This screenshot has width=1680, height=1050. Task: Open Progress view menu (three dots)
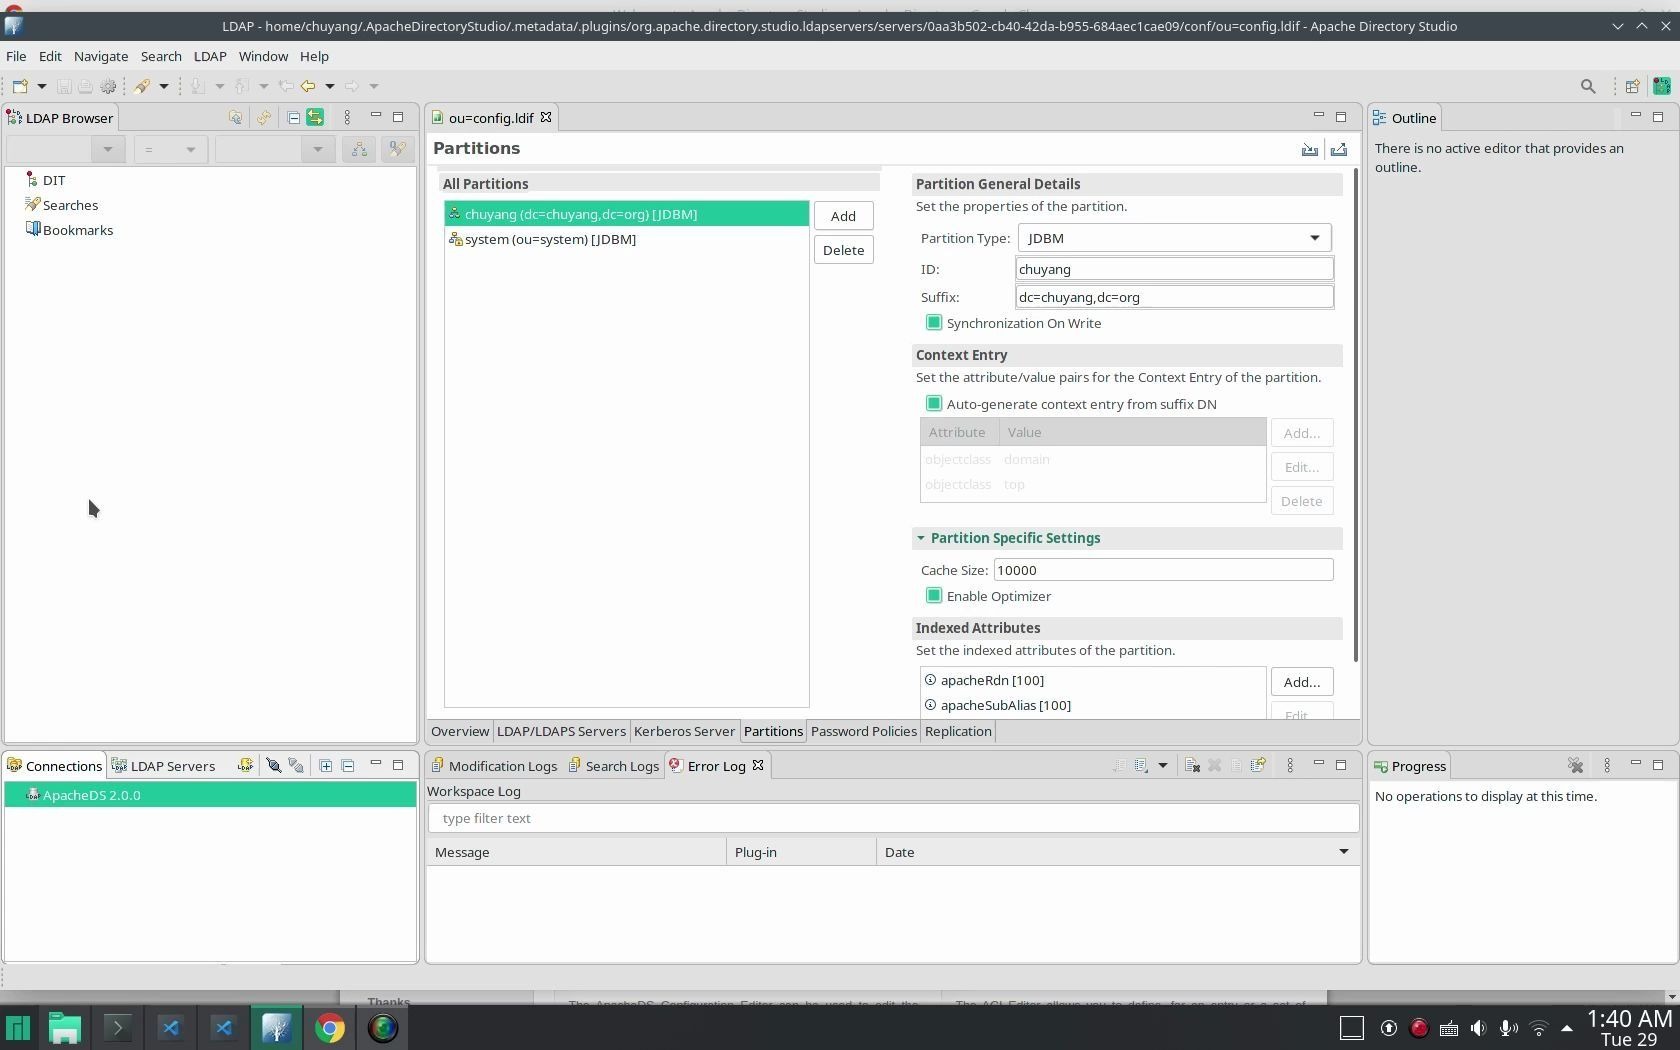point(1607,765)
